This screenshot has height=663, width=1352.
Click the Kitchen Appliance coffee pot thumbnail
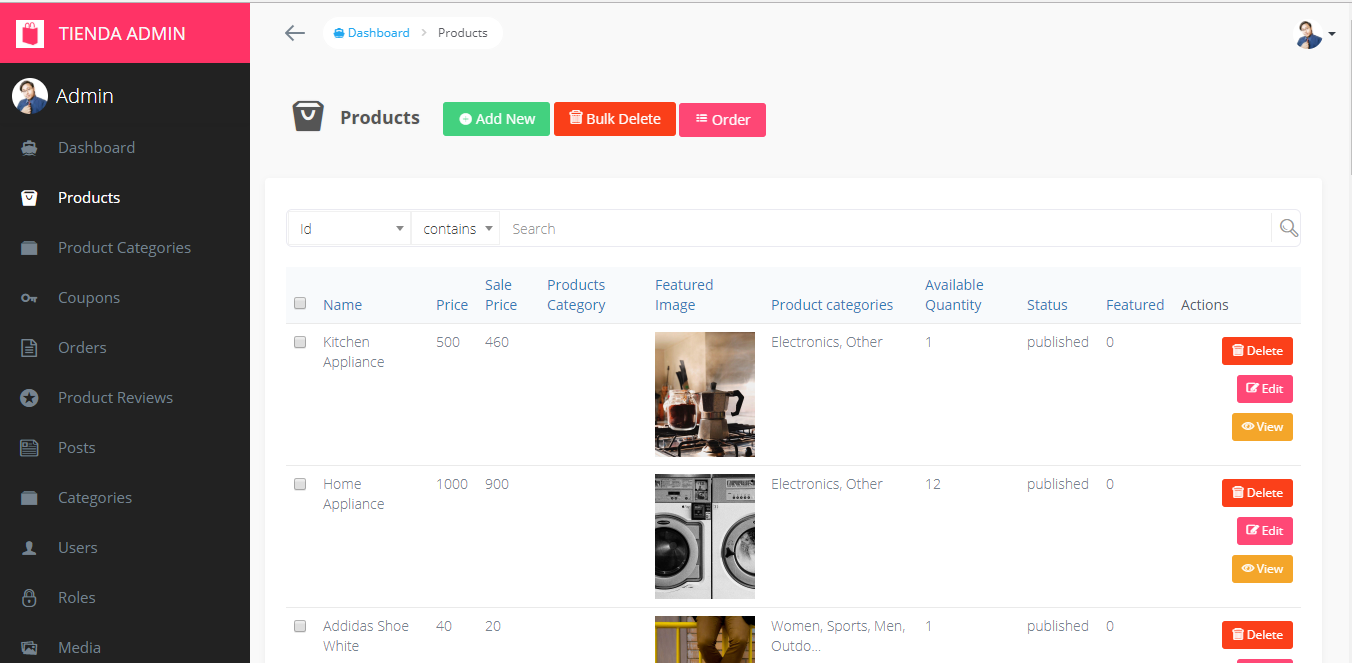705,395
